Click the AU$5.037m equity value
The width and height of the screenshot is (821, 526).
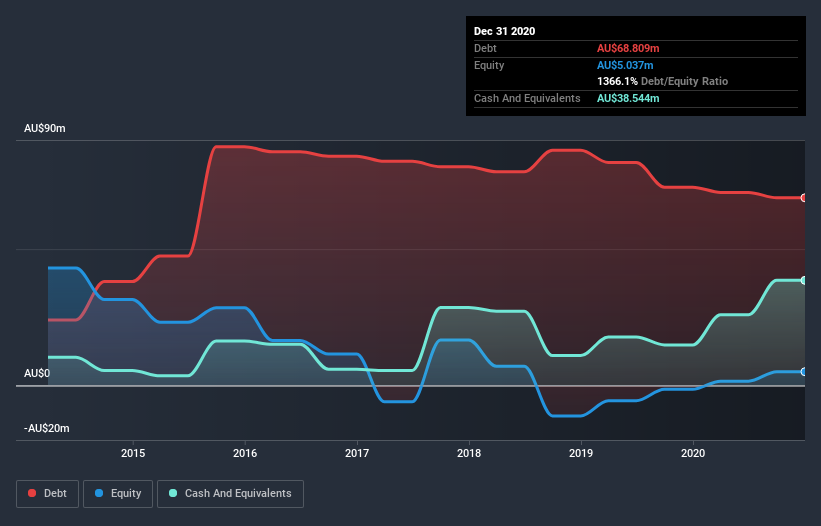click(x=625, y=65)
